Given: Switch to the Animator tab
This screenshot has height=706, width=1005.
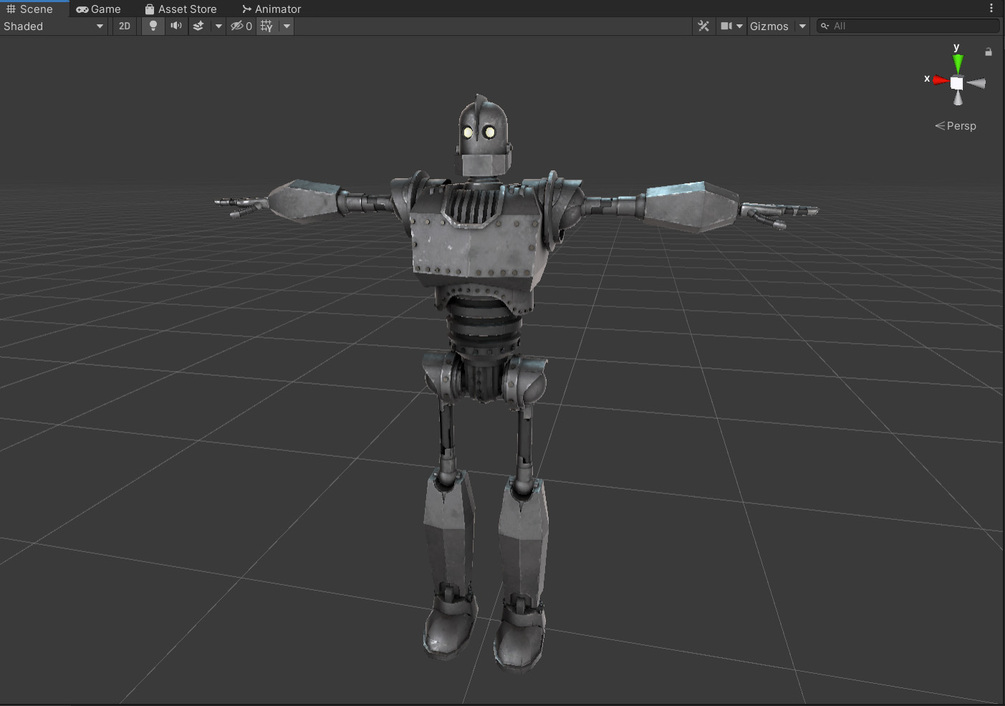Looking at the screenshot, I should pyautogui.click(x=272, y=9).
